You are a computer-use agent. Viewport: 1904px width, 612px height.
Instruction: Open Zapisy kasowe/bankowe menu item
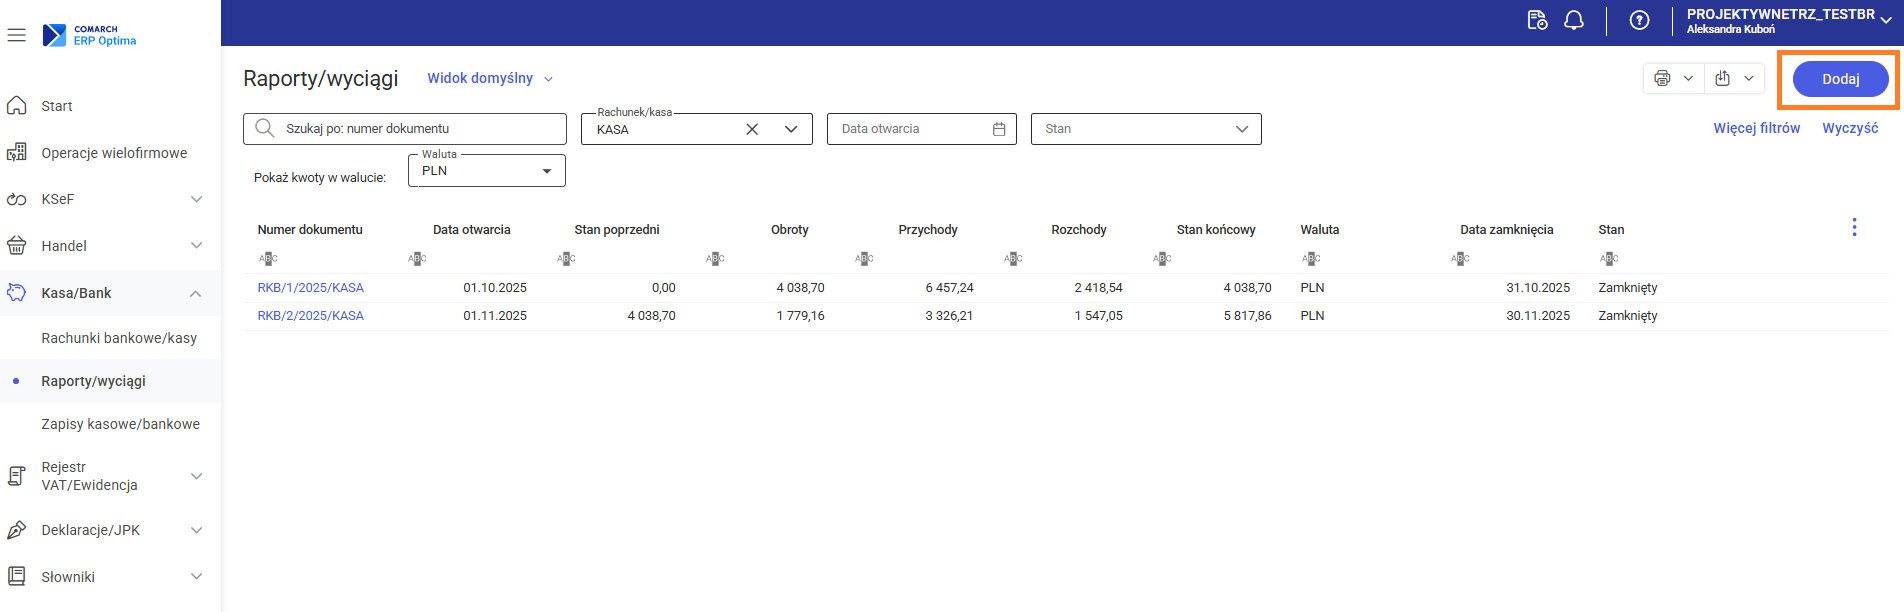coord(120,424)
